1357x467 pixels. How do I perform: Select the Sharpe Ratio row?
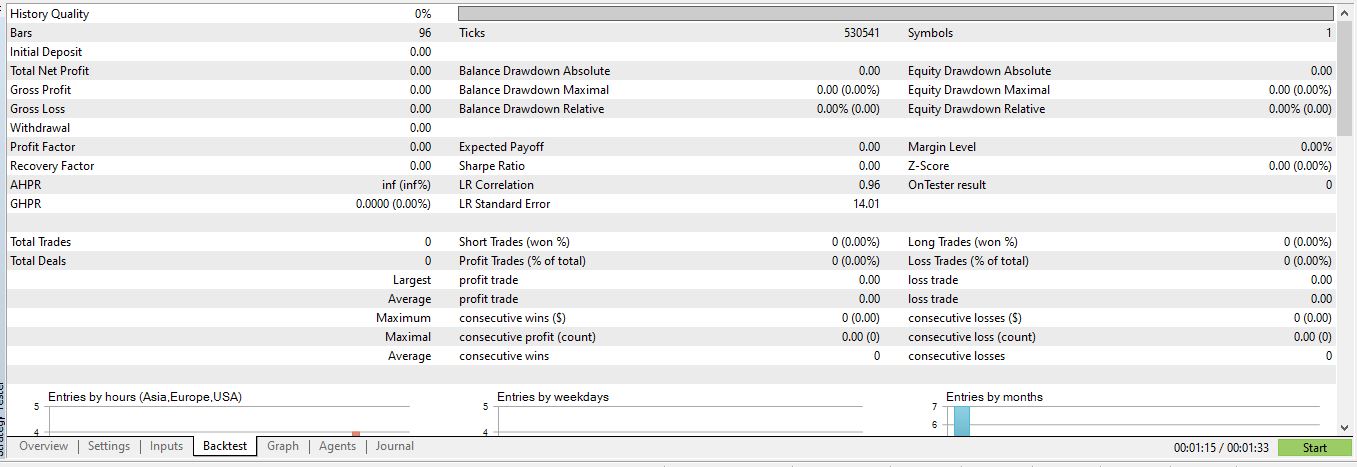(x=670, y=166)
